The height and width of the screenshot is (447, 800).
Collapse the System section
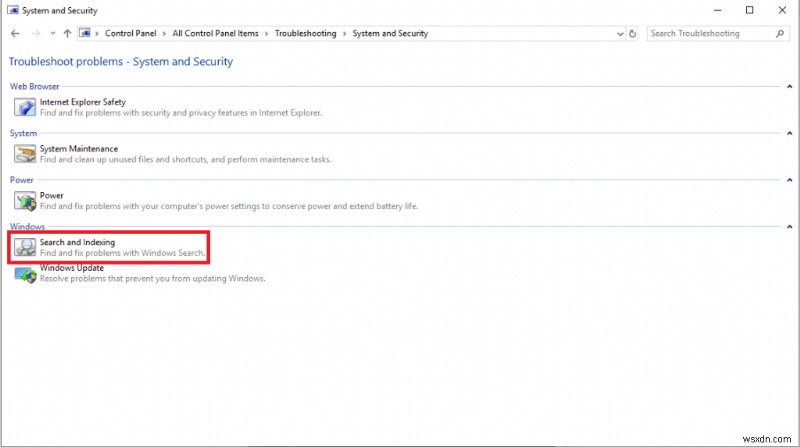(789, 133)
